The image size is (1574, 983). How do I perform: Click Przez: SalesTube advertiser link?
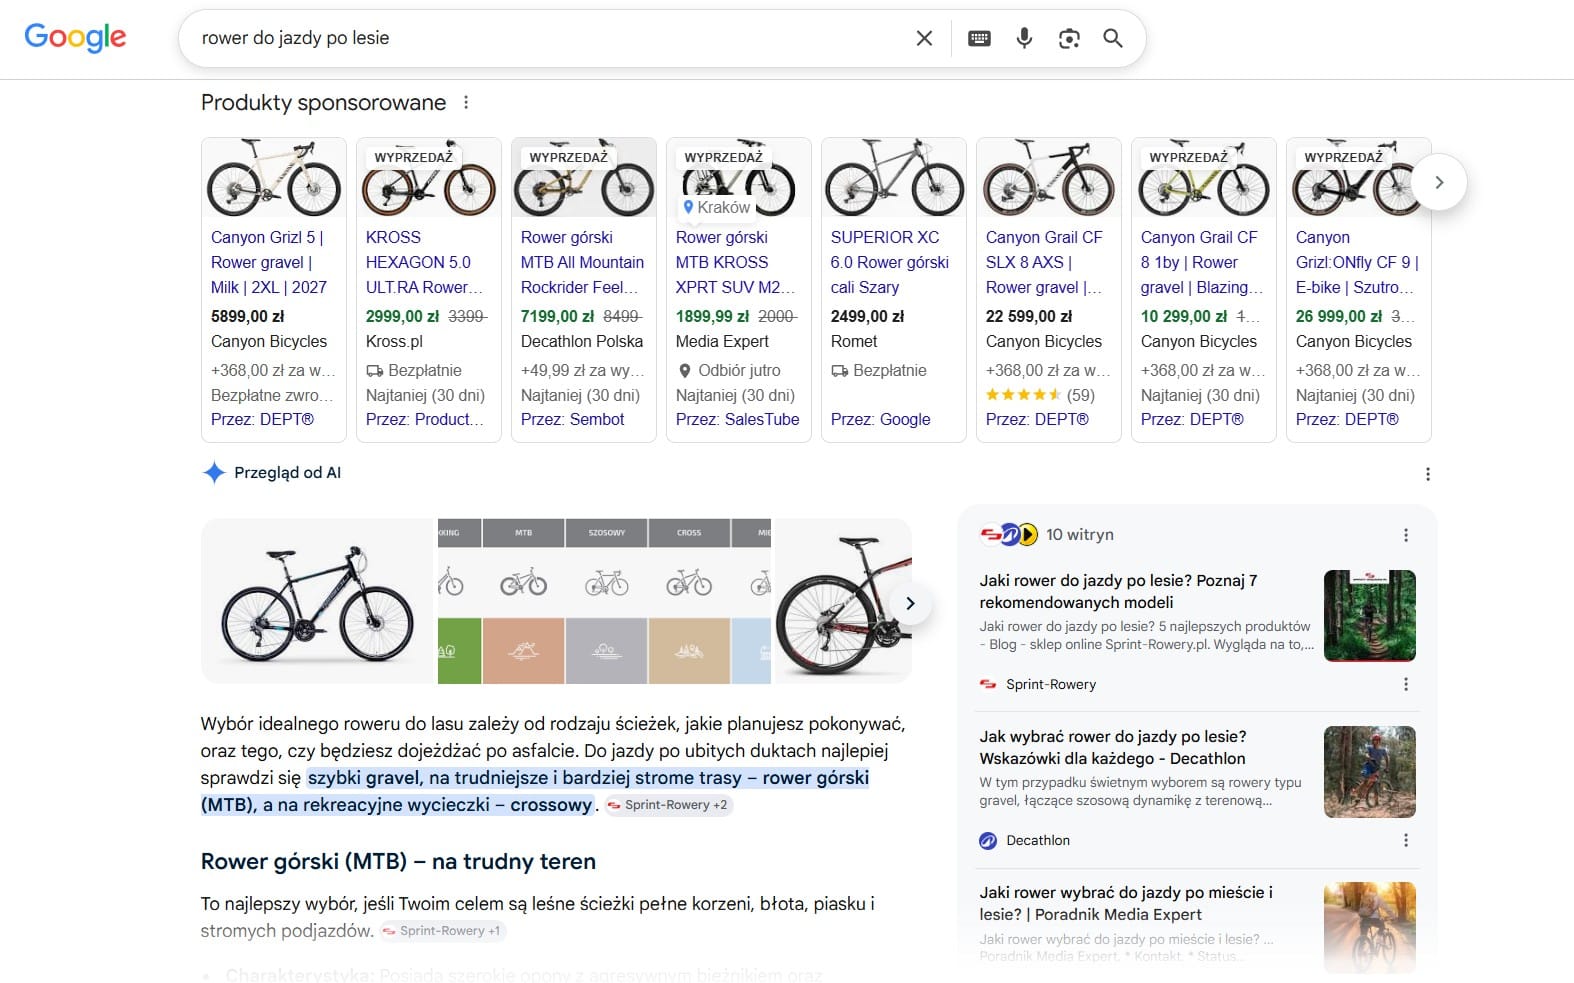coord(737,419)
